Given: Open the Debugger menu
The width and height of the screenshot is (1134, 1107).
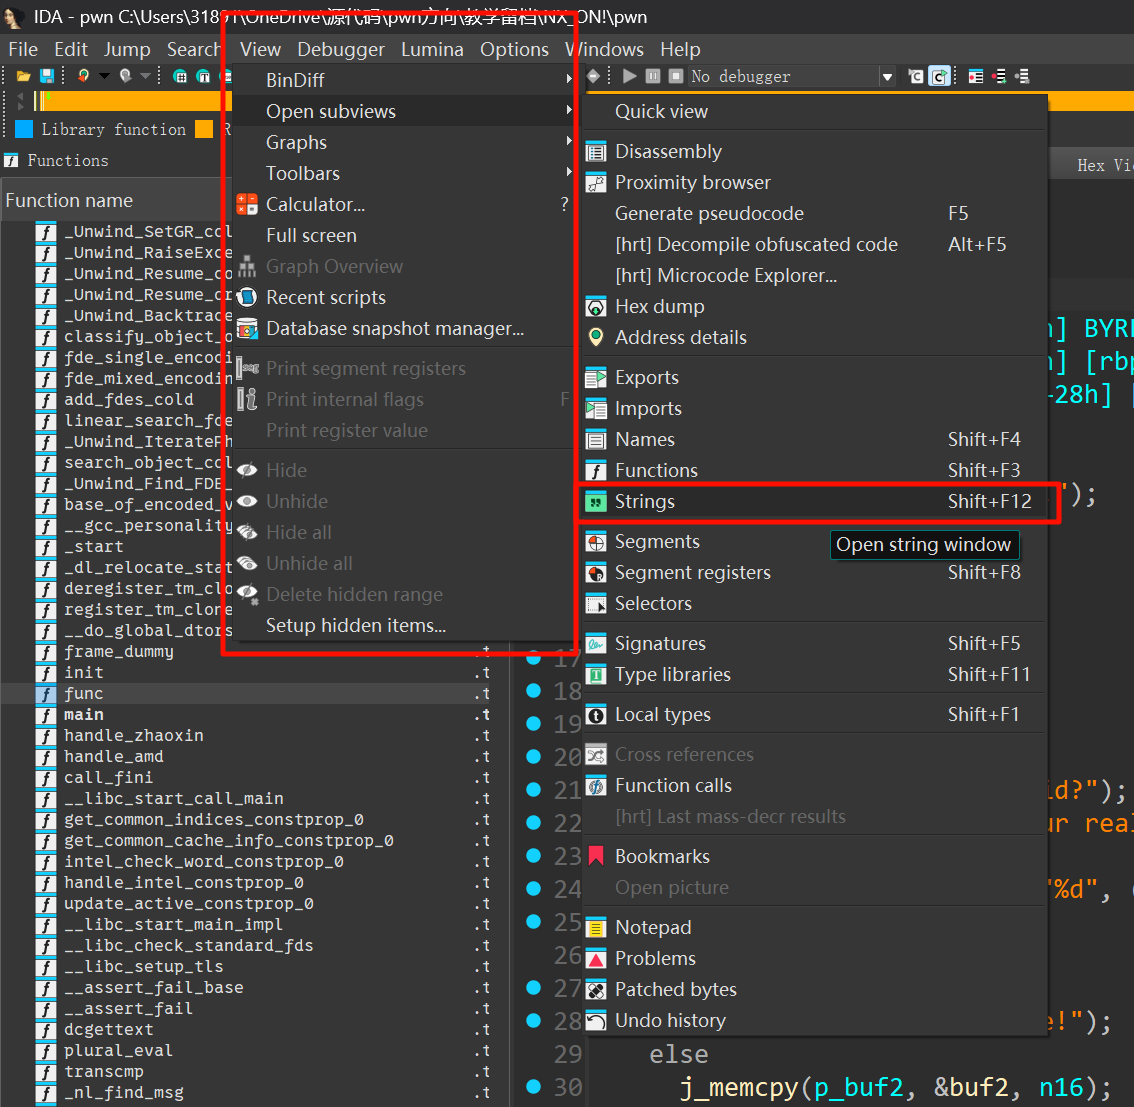Looking at the screenshot, I should coord(341,49).
